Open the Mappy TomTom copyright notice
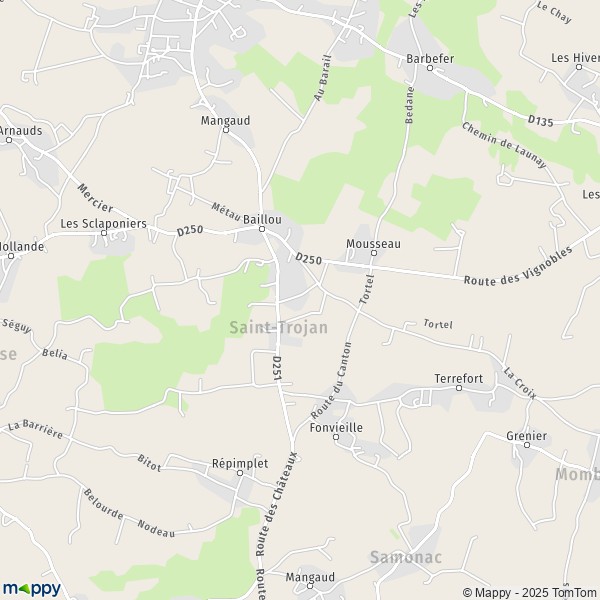600x600 pixels. [531, 593]
